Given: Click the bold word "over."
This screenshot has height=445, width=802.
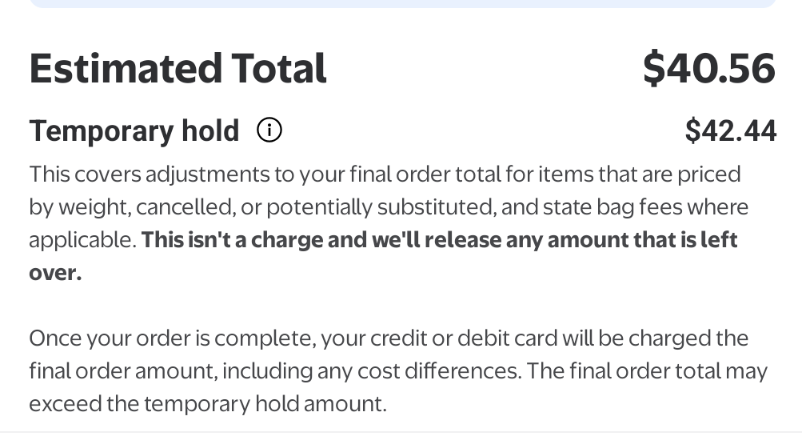Looking at the screenshot, I should [55, 274].
